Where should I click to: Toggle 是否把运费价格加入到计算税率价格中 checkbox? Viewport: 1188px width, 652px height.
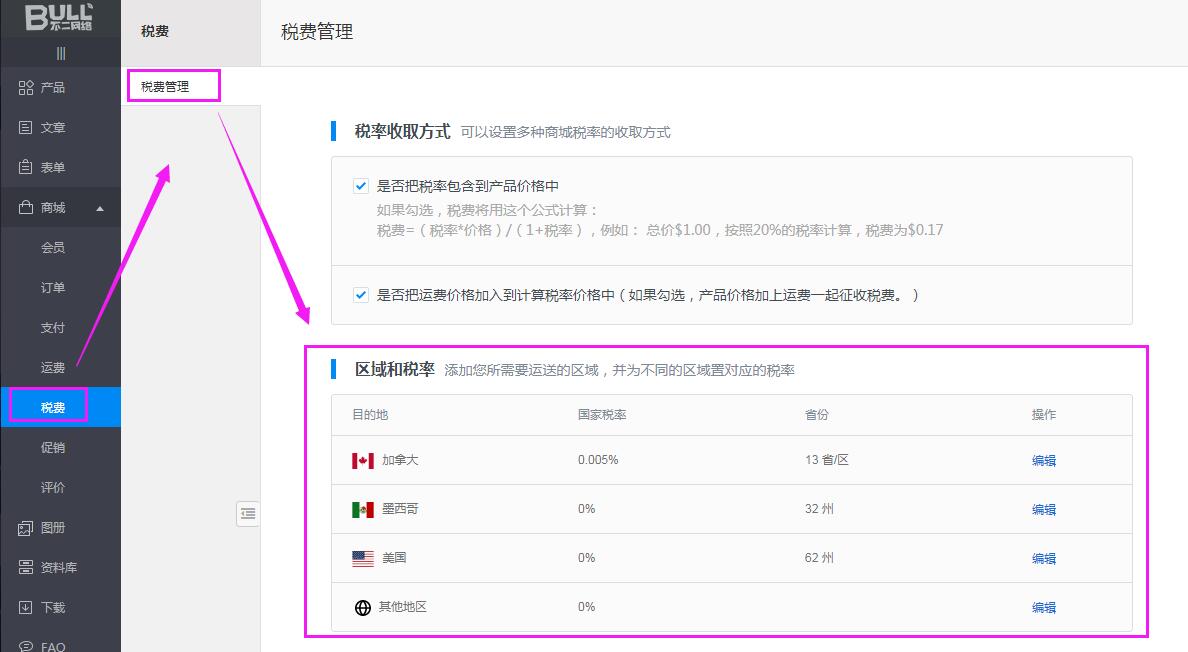pos(361,295)
